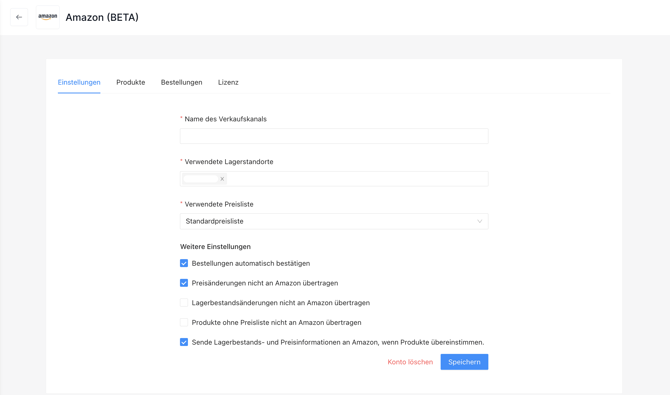Screen dimensions: 670x395
Task: Toggle Preisänderungen nicht an Amazon übertragen
Action: (x=184, y=283)
